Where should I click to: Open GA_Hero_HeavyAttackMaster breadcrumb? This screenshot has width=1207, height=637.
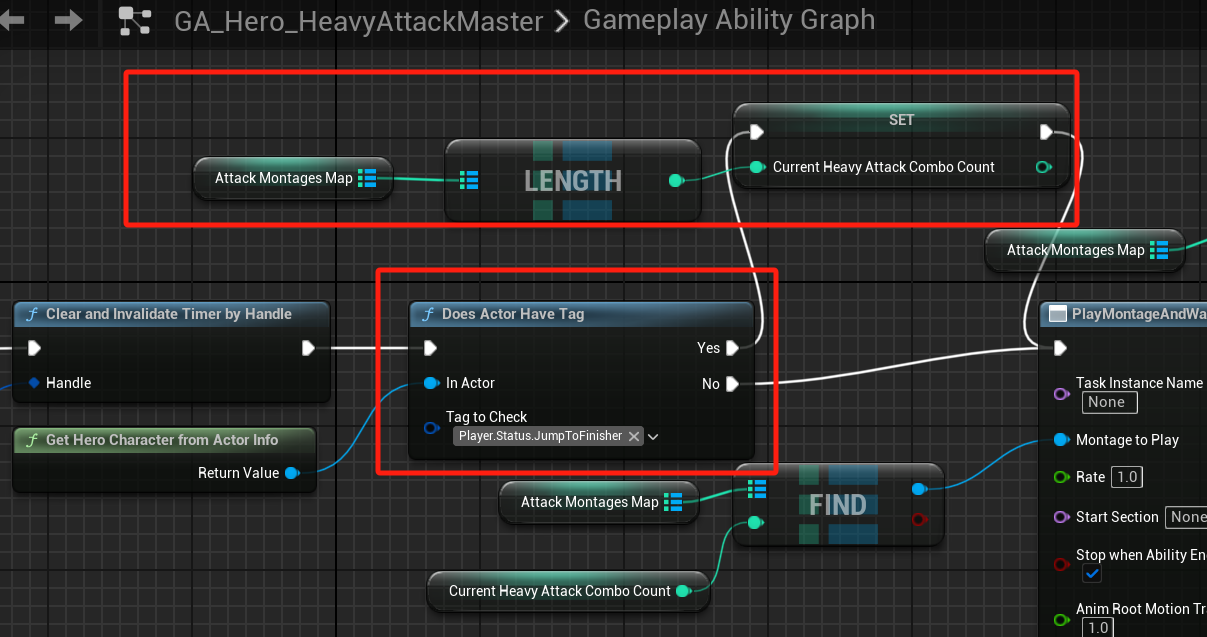click(359, 20)
